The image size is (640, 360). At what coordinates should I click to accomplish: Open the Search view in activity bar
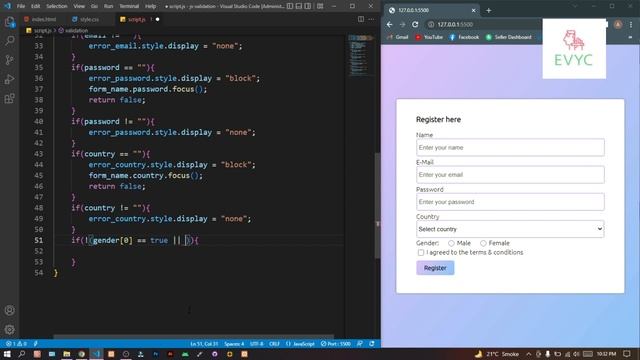point(9,40)
